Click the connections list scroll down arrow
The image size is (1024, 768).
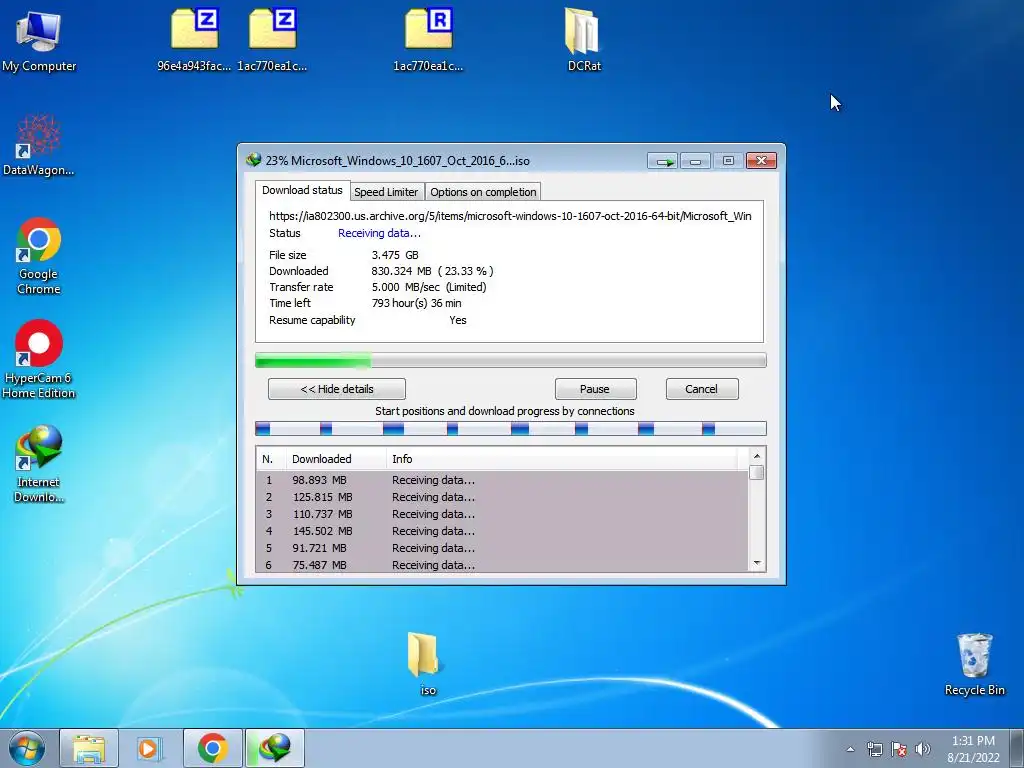756,563
